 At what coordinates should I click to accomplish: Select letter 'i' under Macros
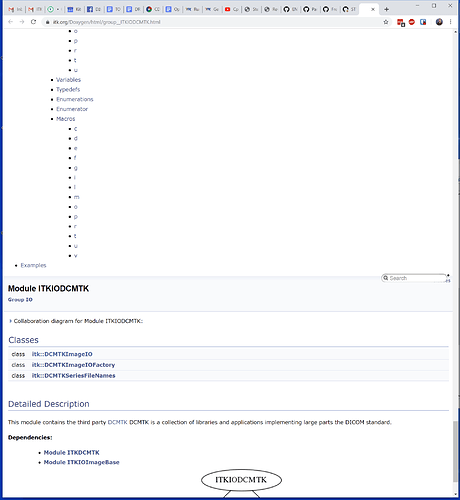75,177
